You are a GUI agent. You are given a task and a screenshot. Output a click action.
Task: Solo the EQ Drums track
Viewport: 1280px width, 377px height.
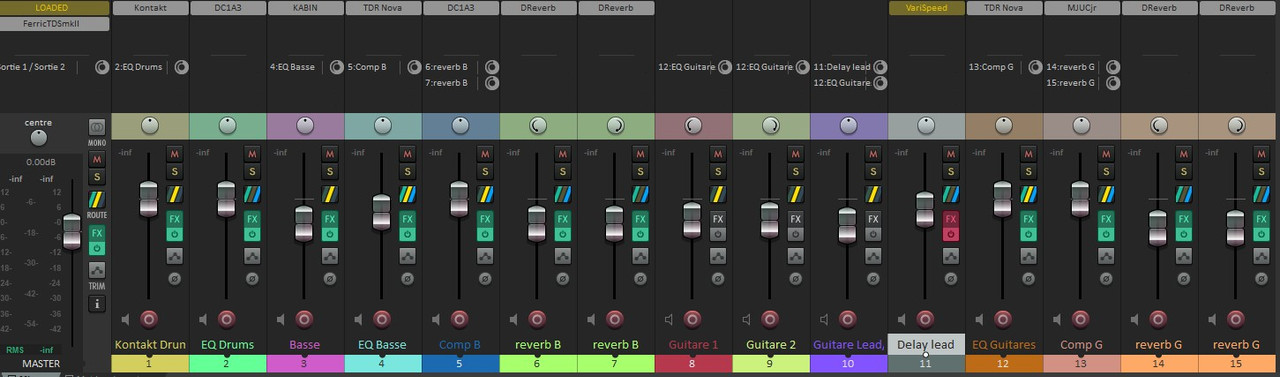[253, 172]
